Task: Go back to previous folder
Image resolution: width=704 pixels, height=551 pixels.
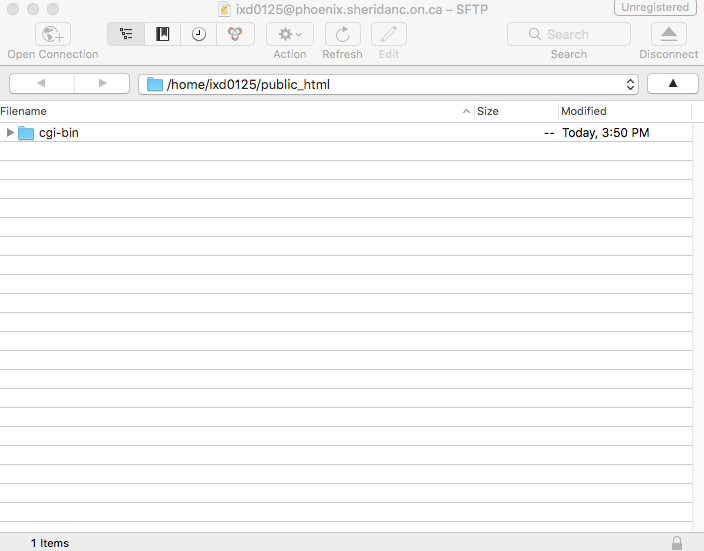Action: 40,84
